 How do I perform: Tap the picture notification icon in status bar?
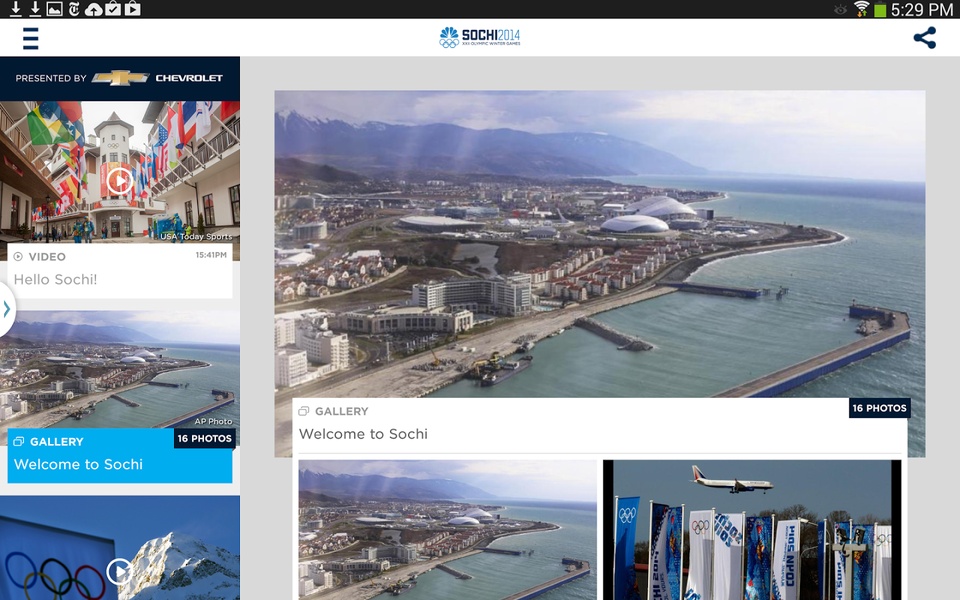click(x=54, y=9)
